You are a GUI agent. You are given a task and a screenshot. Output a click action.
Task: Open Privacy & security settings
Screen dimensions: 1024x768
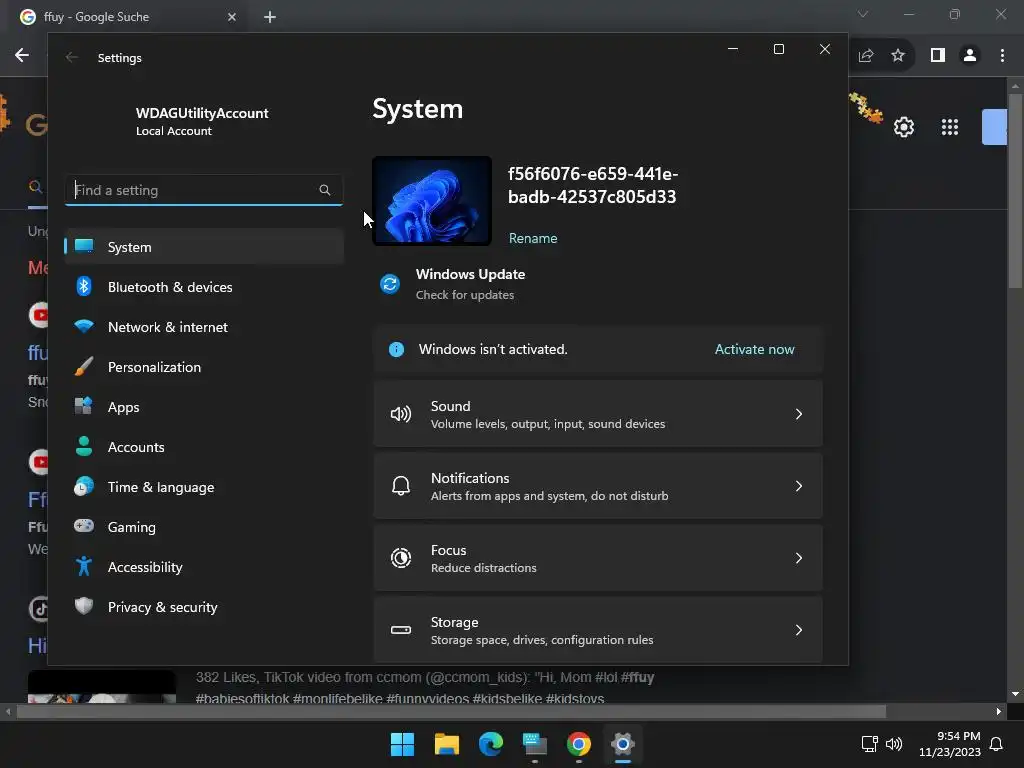pyautogui.click(x=204, y=607)
